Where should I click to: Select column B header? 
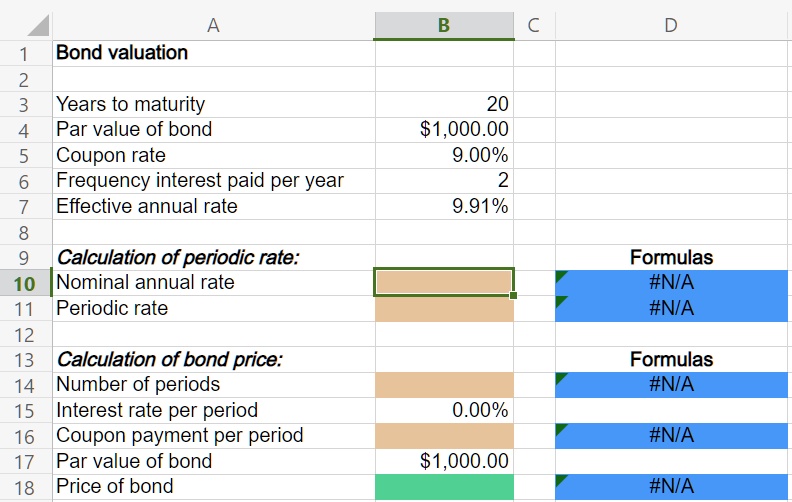[x=444, y=25]
